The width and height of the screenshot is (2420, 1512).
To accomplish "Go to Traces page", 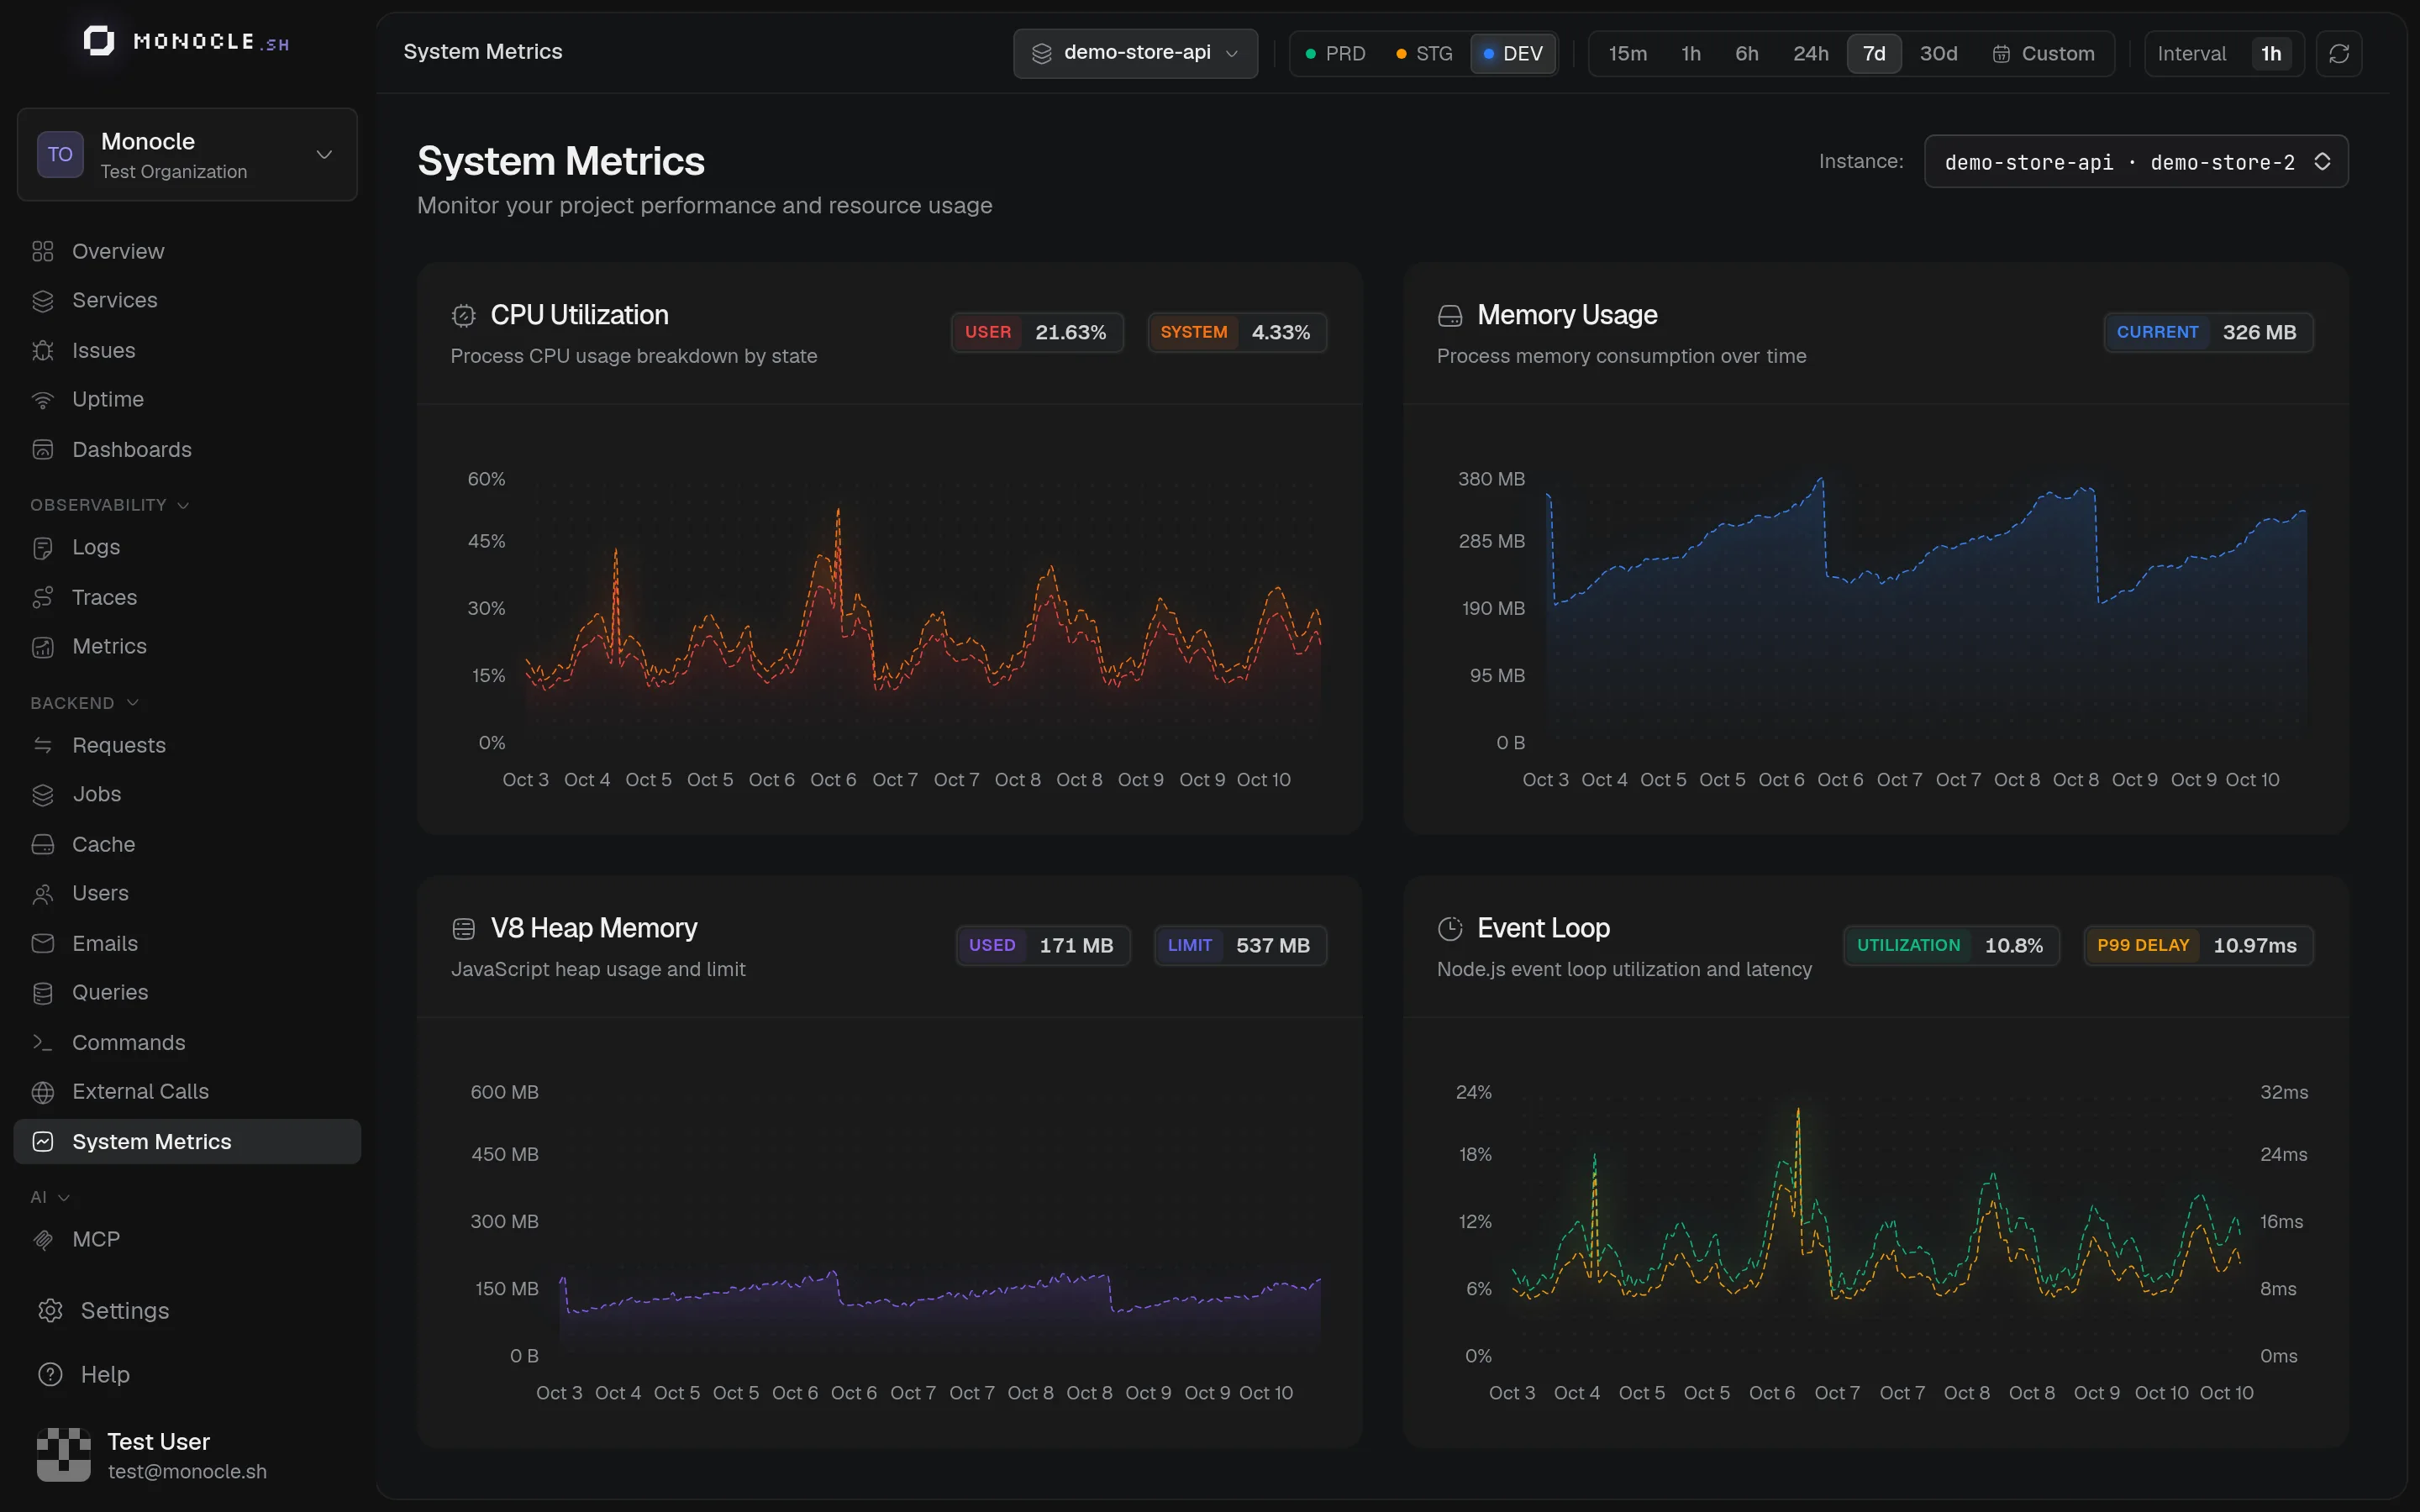I will click(x=187, y=598).
